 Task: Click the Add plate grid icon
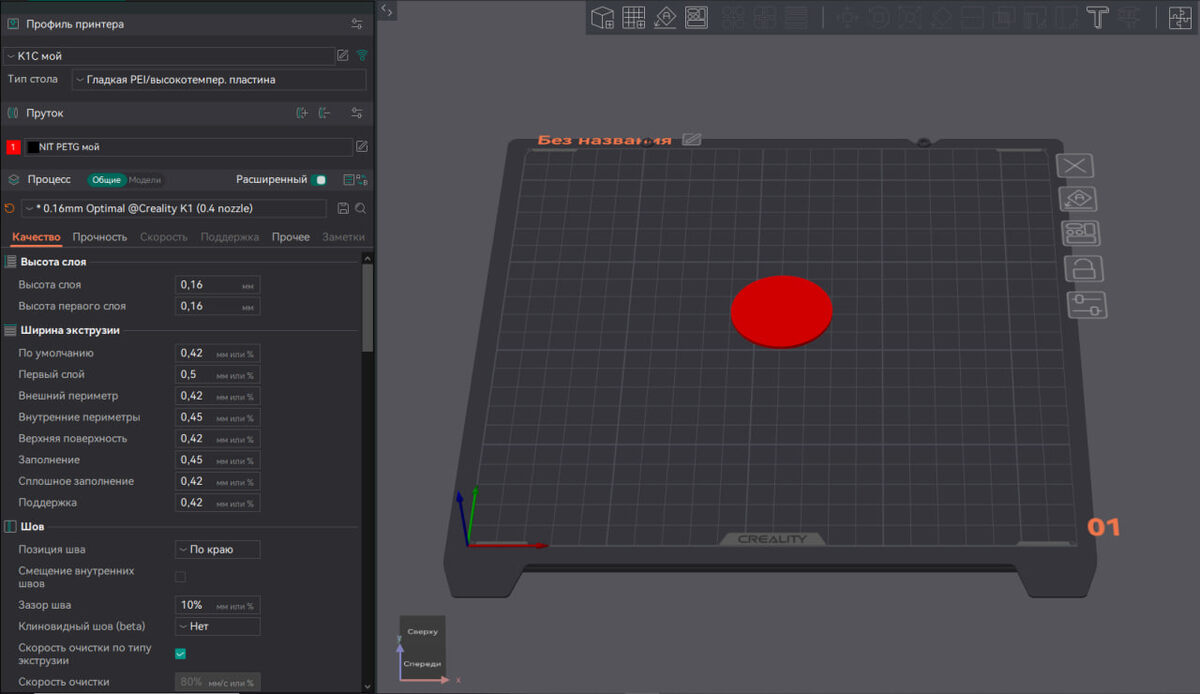[634, 17]
